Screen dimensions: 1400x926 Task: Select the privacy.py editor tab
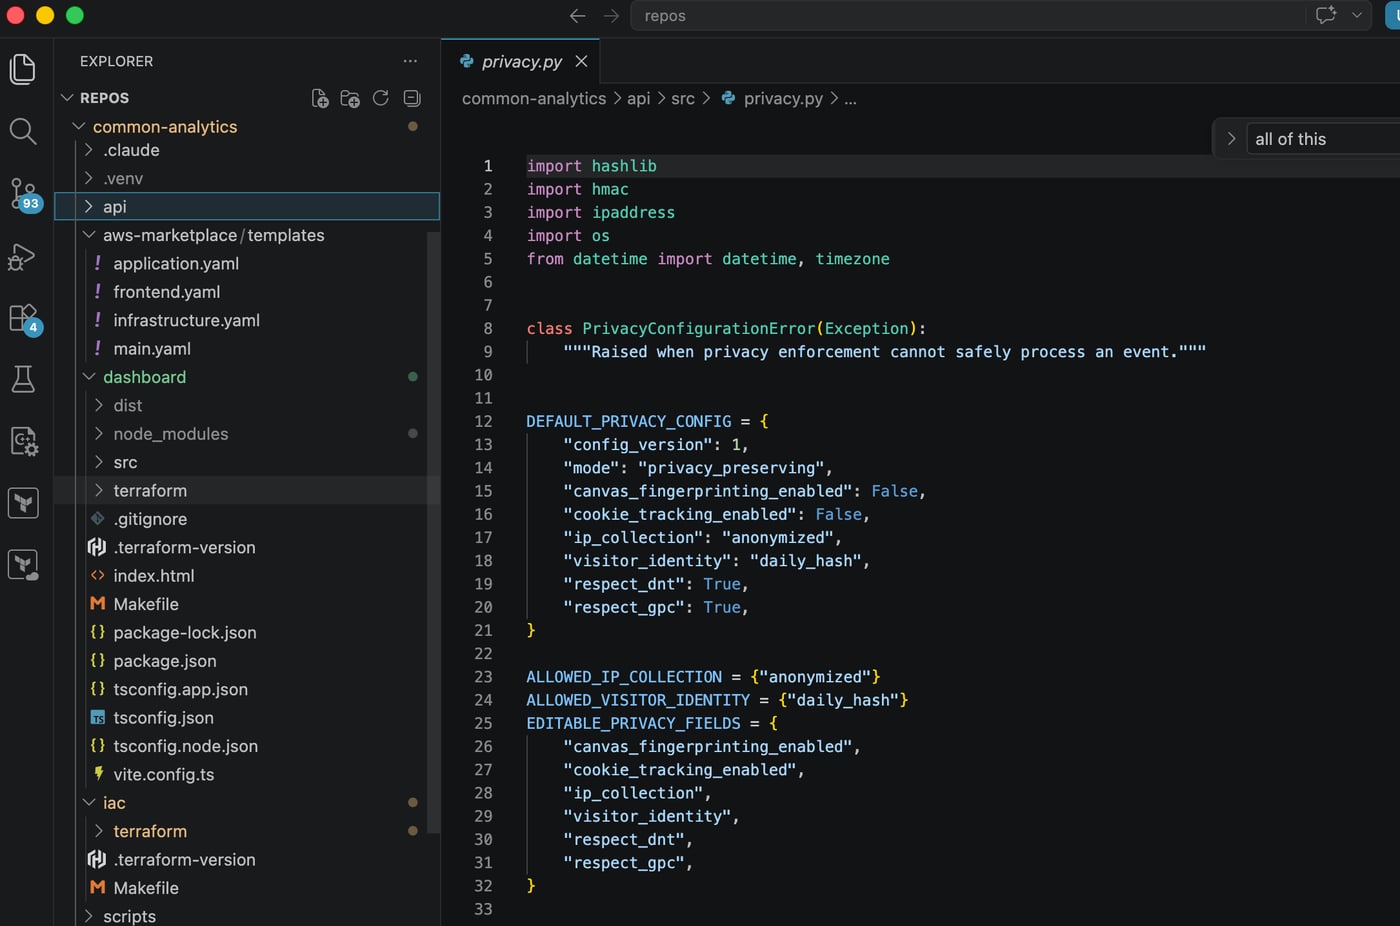coord(520,62)
